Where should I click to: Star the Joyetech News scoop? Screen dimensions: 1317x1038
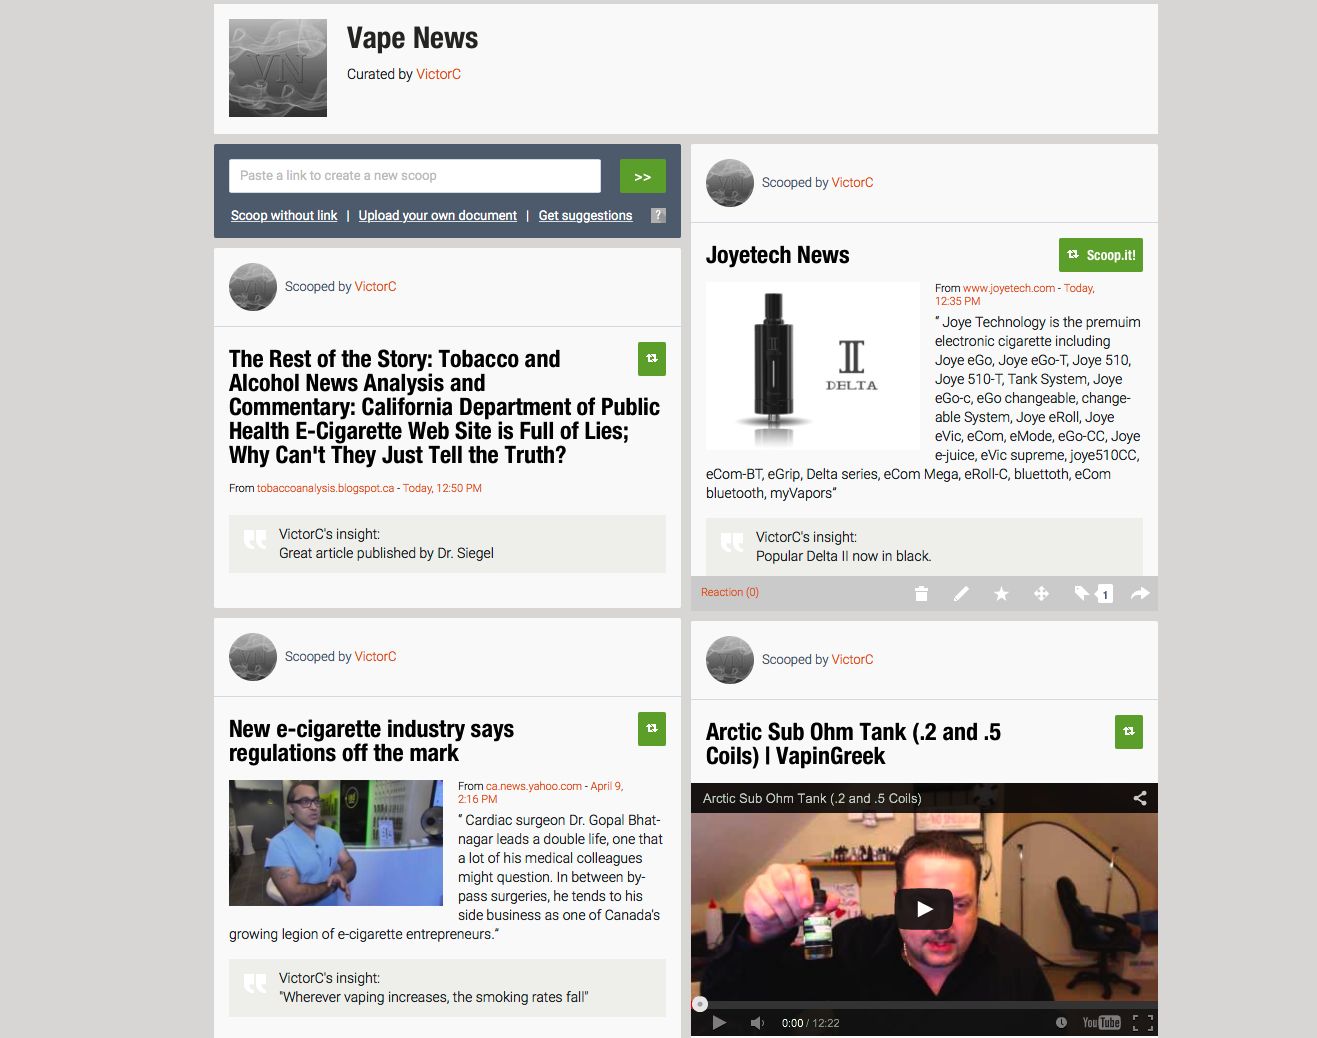coord(1001,594)
